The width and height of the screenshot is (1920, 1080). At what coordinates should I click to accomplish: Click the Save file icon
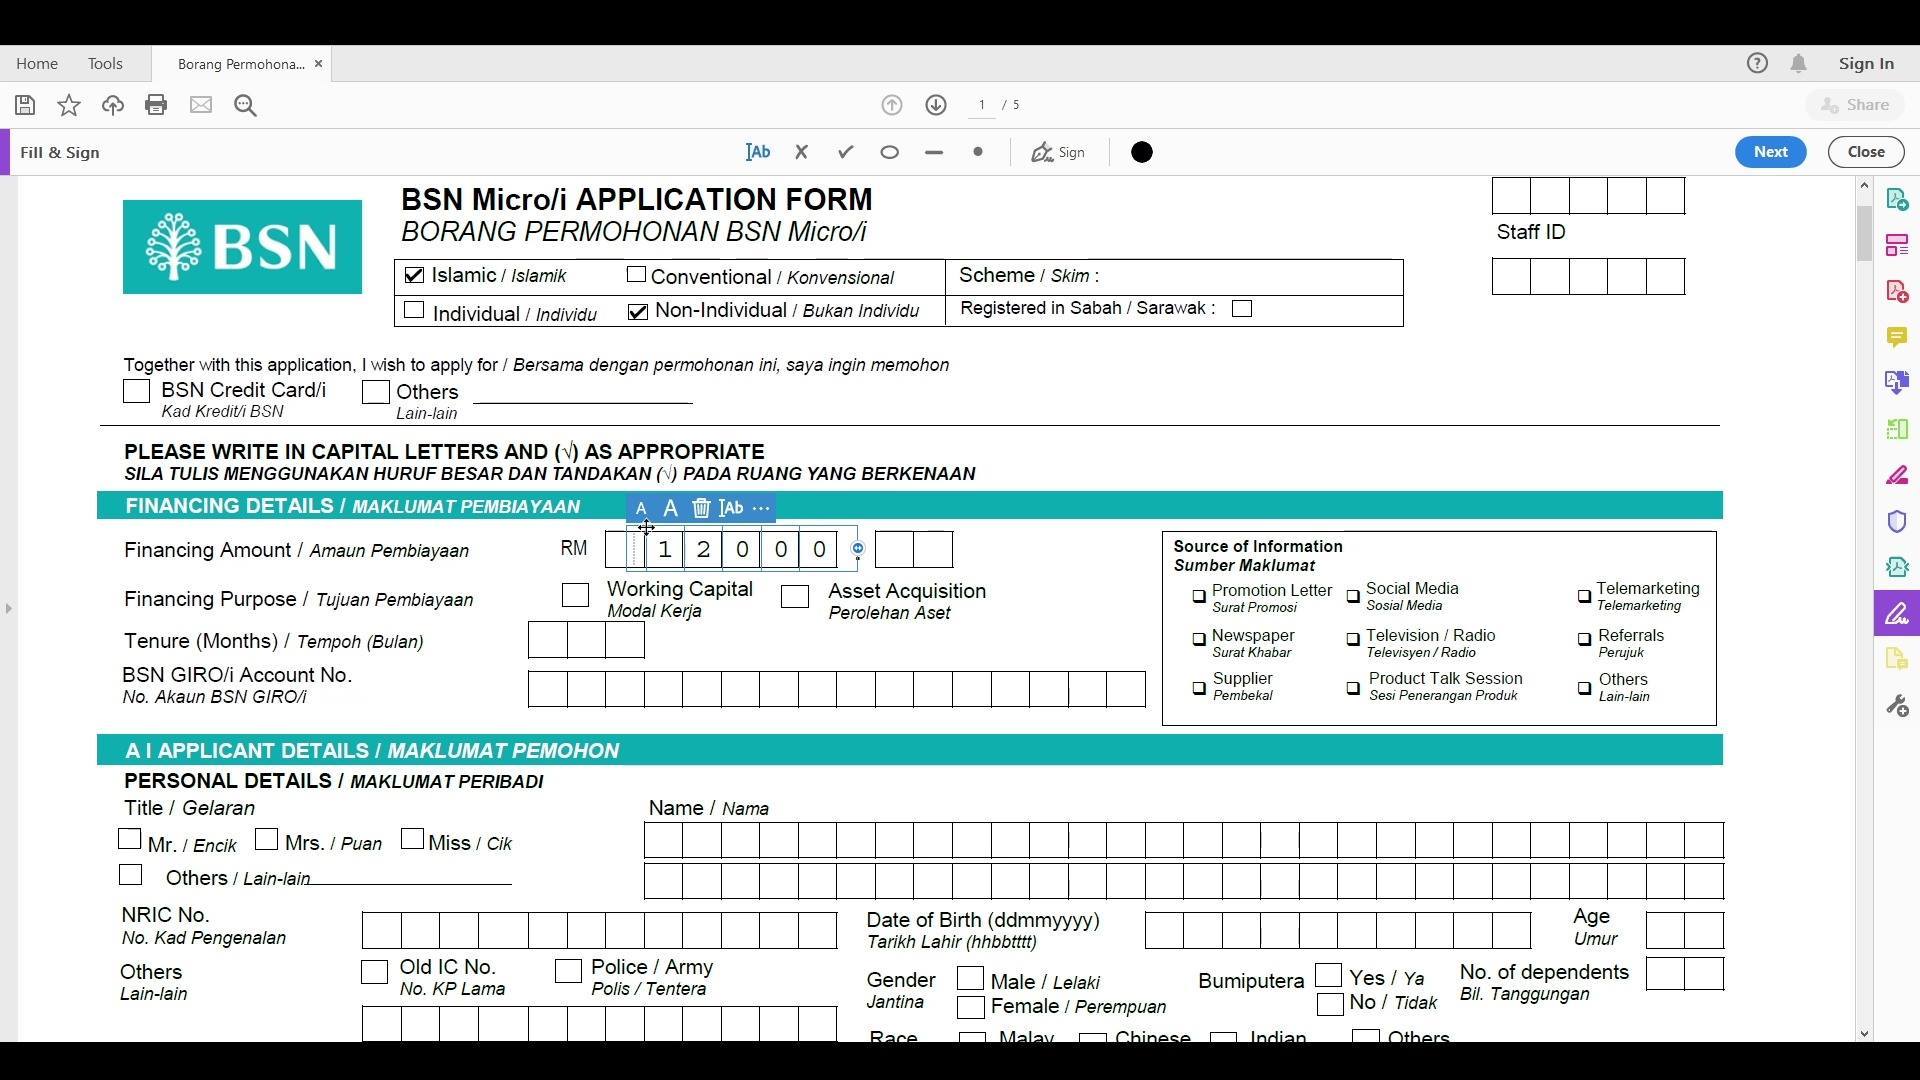[x=25, y=105]
